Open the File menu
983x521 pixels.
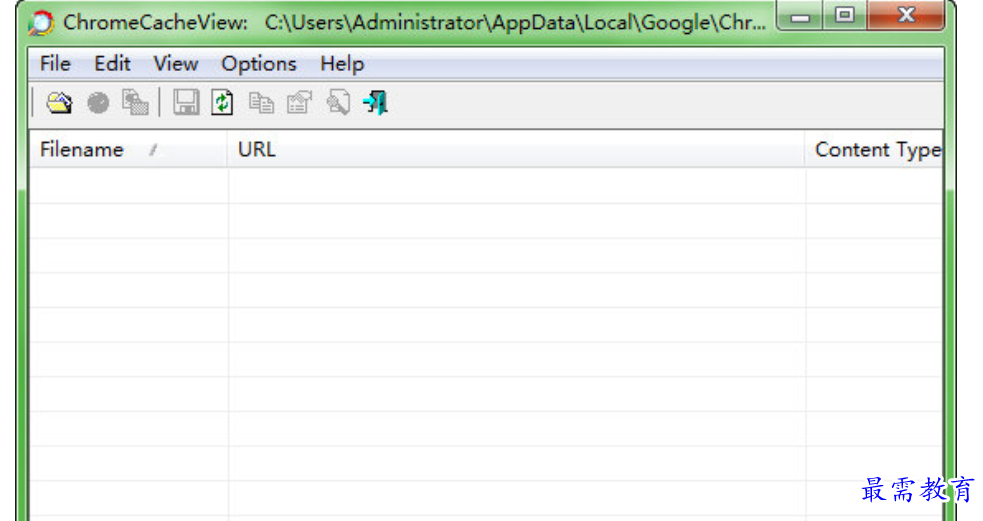55,64
